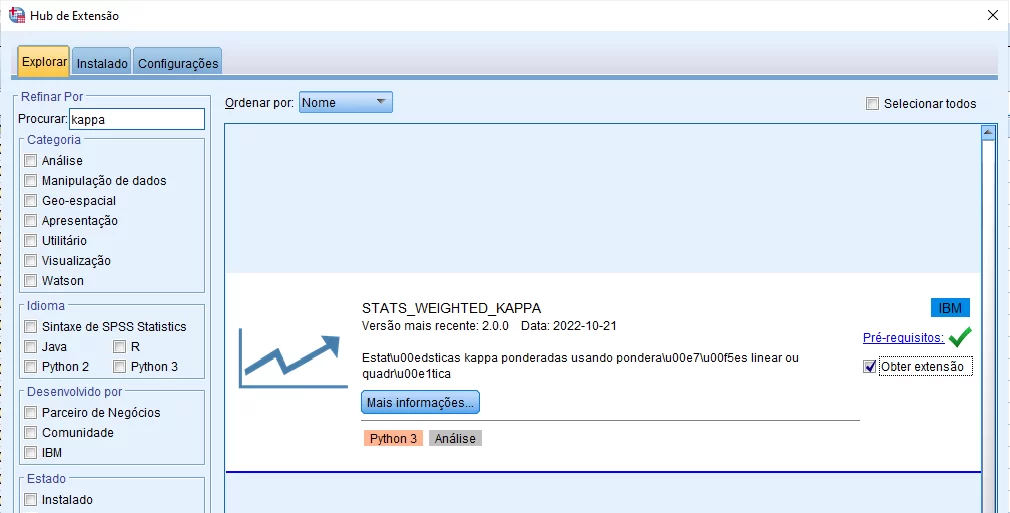
Task: Check the Análise category filter
Action: tap(30, 160)
